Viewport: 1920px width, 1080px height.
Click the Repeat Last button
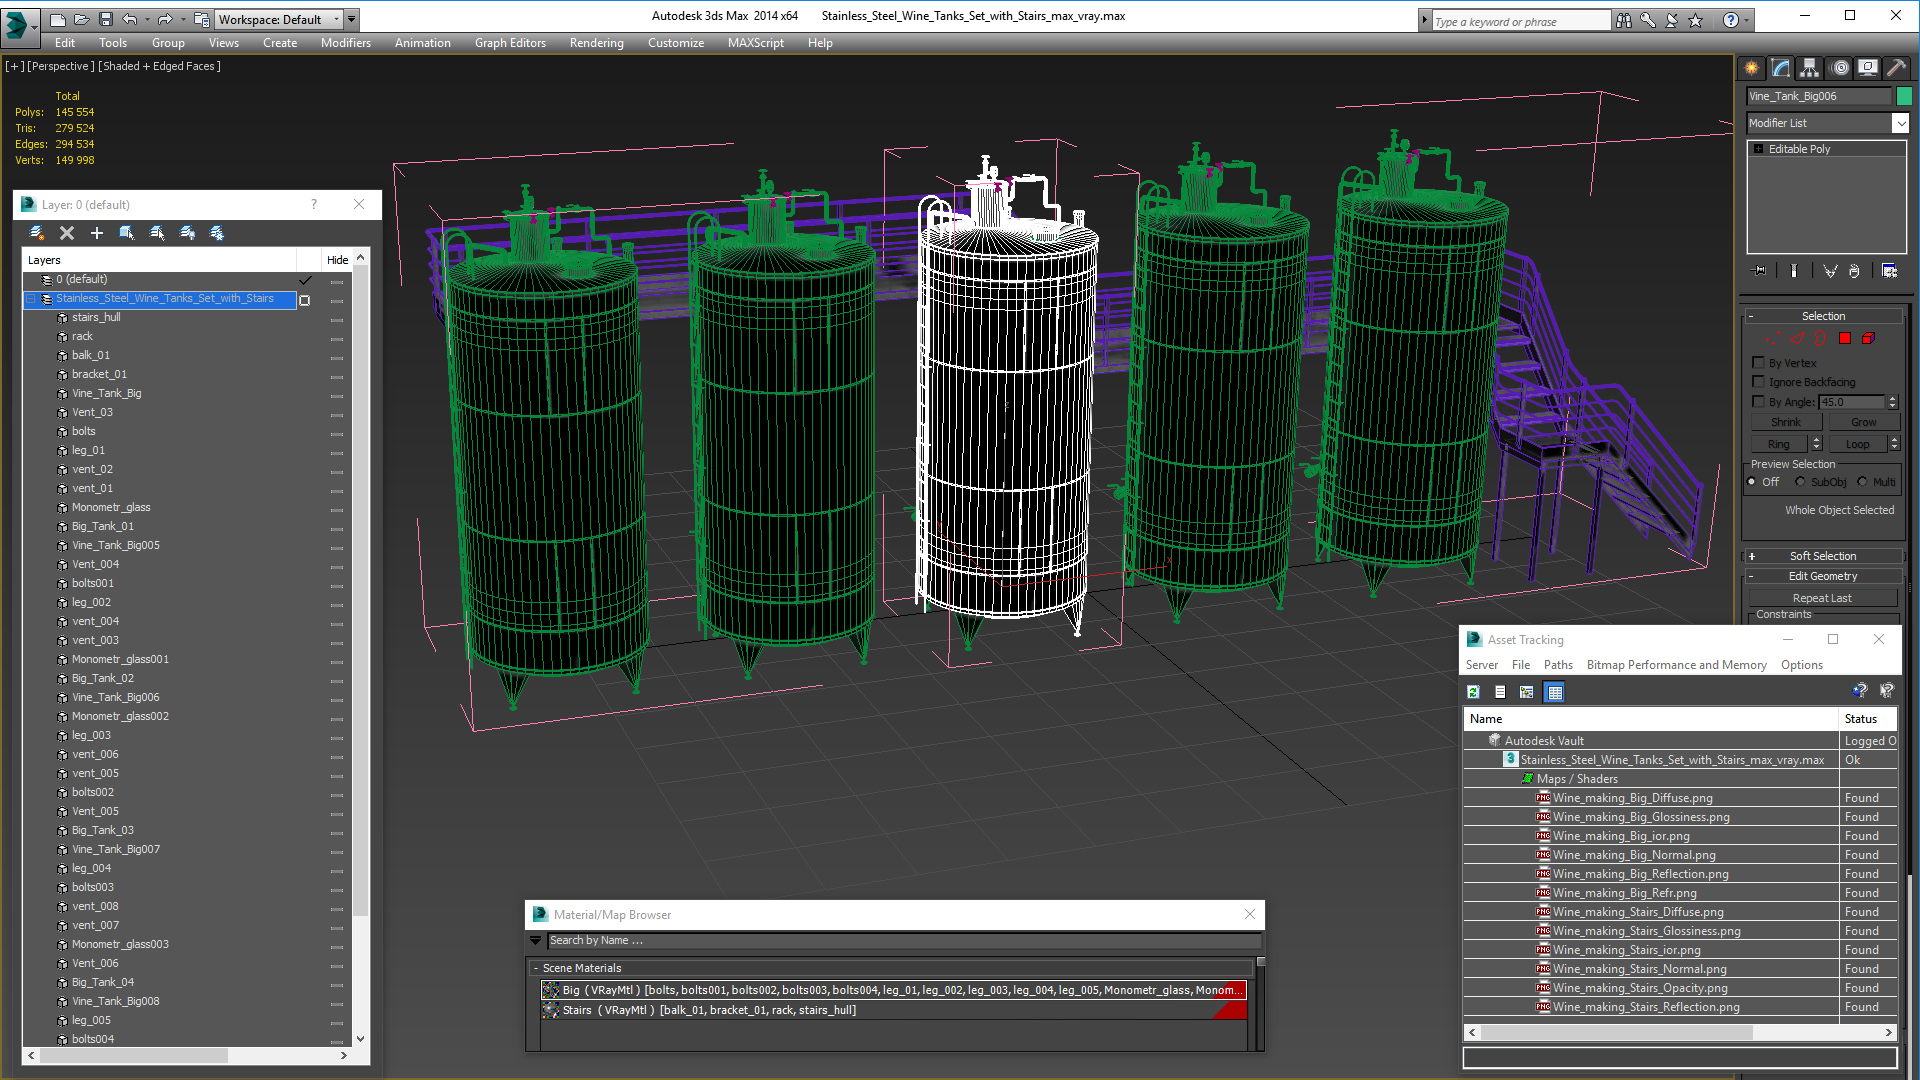pos(1821,598)
